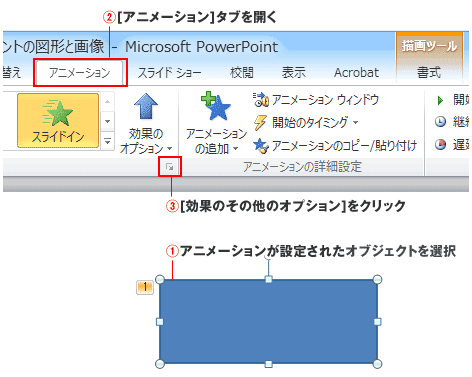Move up one row in the animation gallery
The image size is (472, 377).
[x=107, y=102]
